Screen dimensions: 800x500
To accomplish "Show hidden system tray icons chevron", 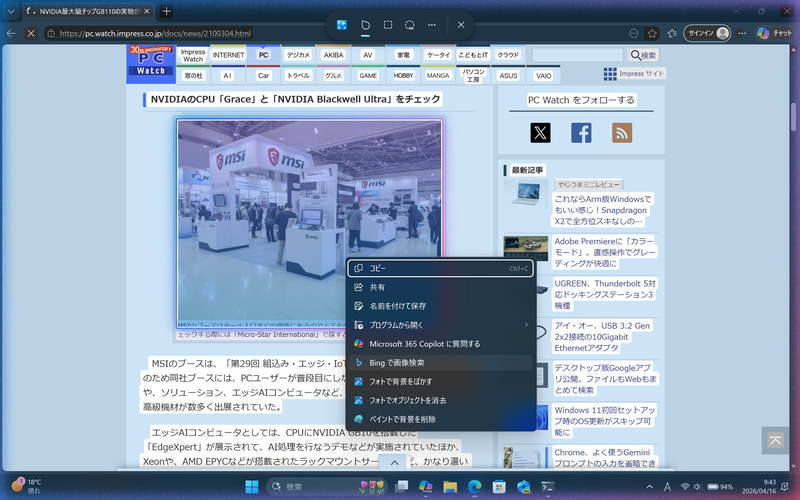I will [x=649, y=487].
